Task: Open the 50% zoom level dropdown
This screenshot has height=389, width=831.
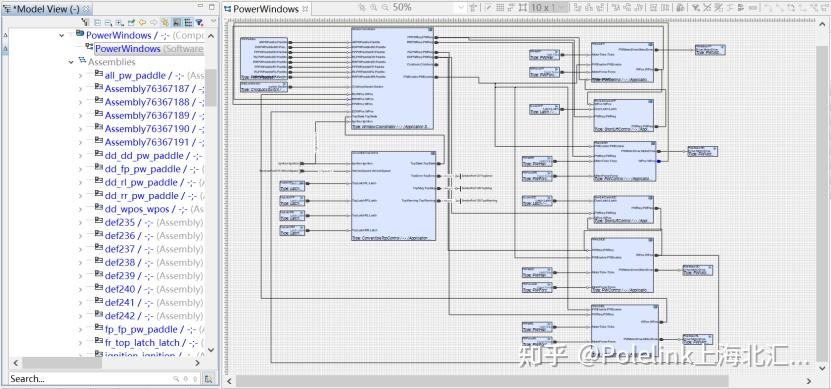Action: tap(461, 7)
